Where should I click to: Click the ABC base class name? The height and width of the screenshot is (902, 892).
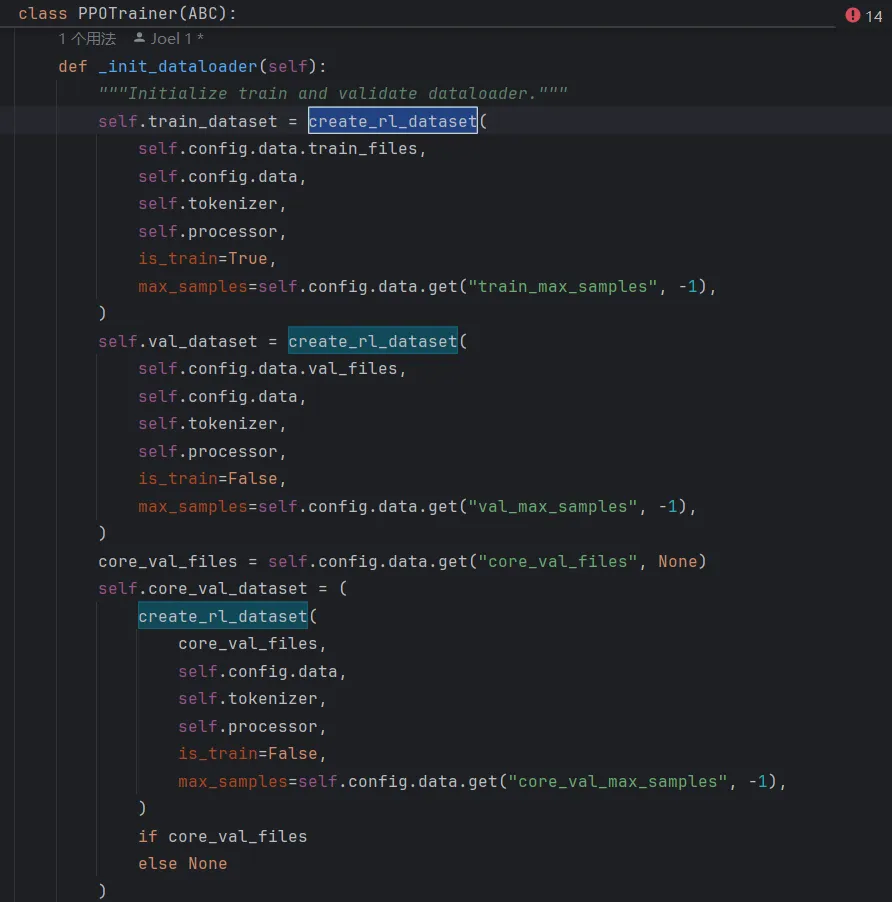pyautogui.click(x=203, y=13)
